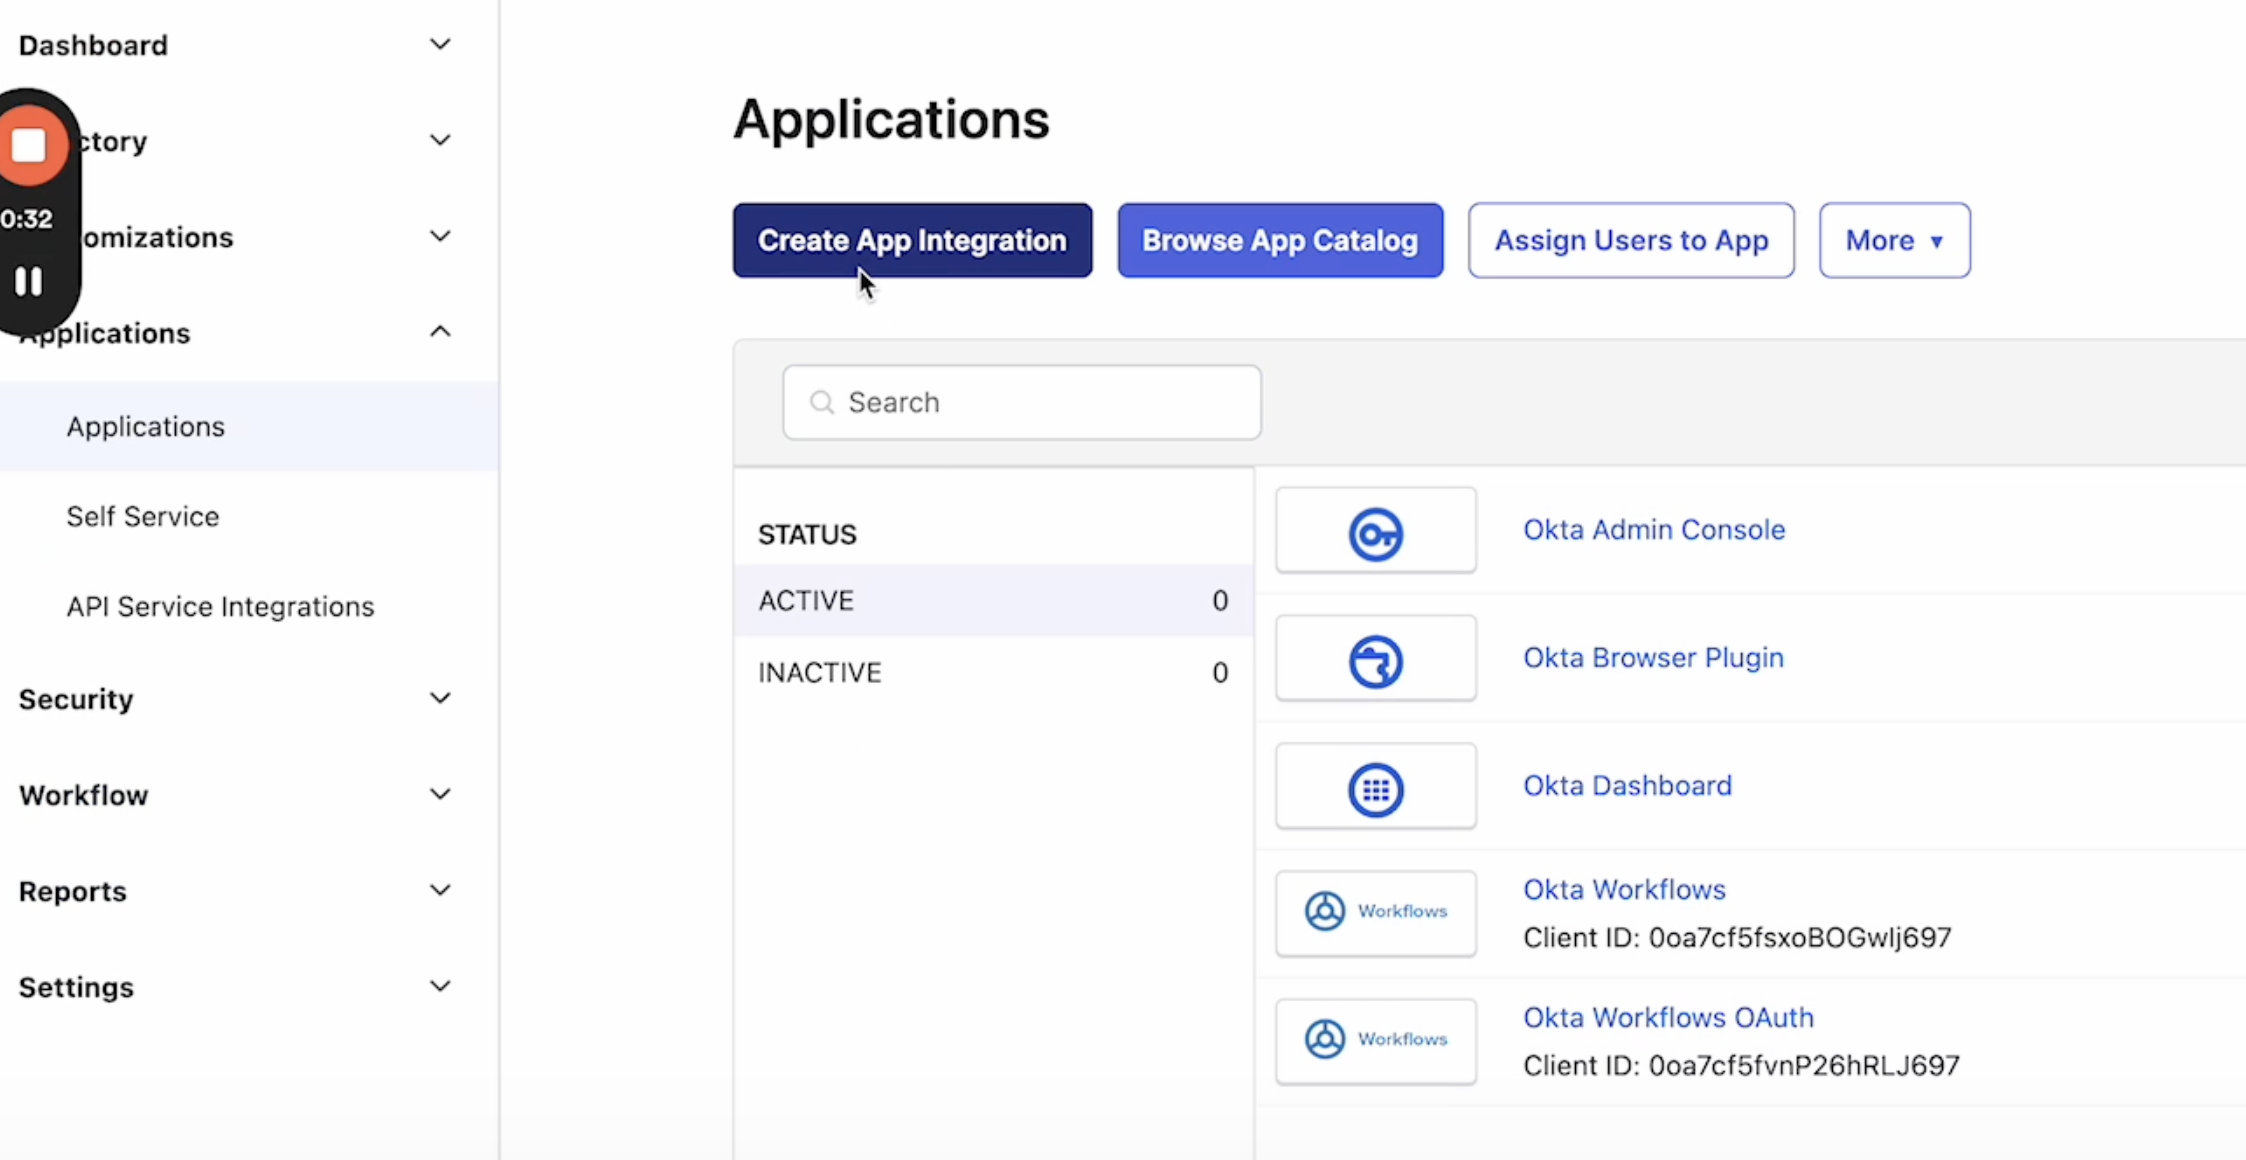2246x1160 pixels.
Task: Open Applications submenu item in sidebar
Action: (x=248, y=427)
